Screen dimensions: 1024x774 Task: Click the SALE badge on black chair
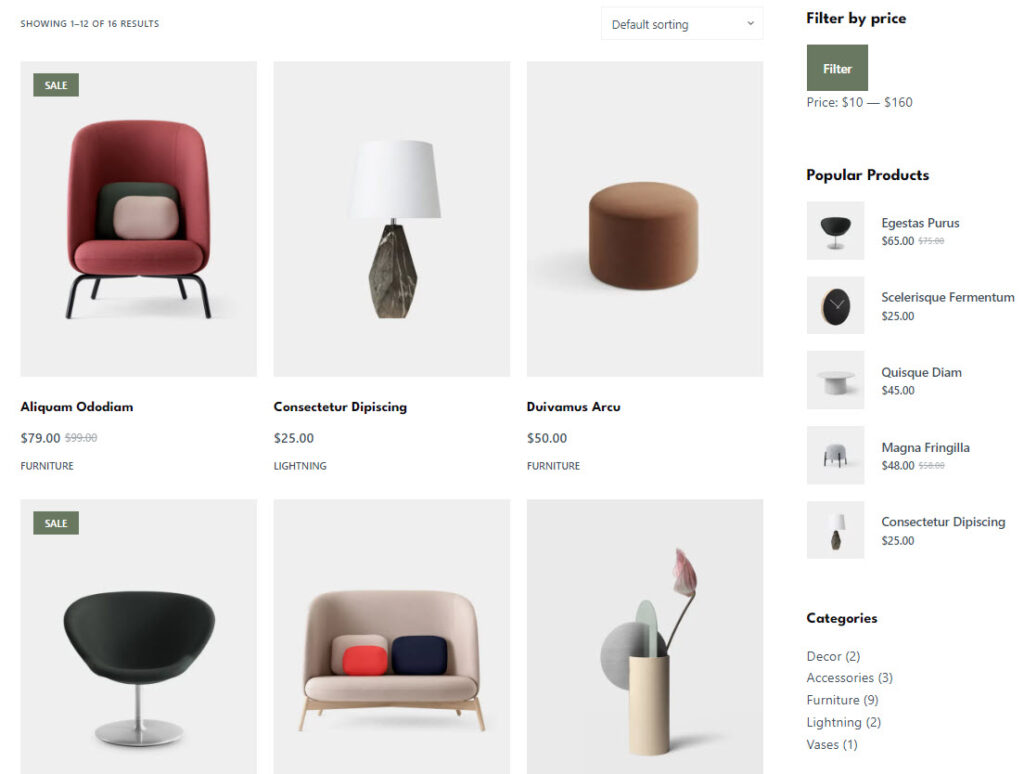pos(56,523)
